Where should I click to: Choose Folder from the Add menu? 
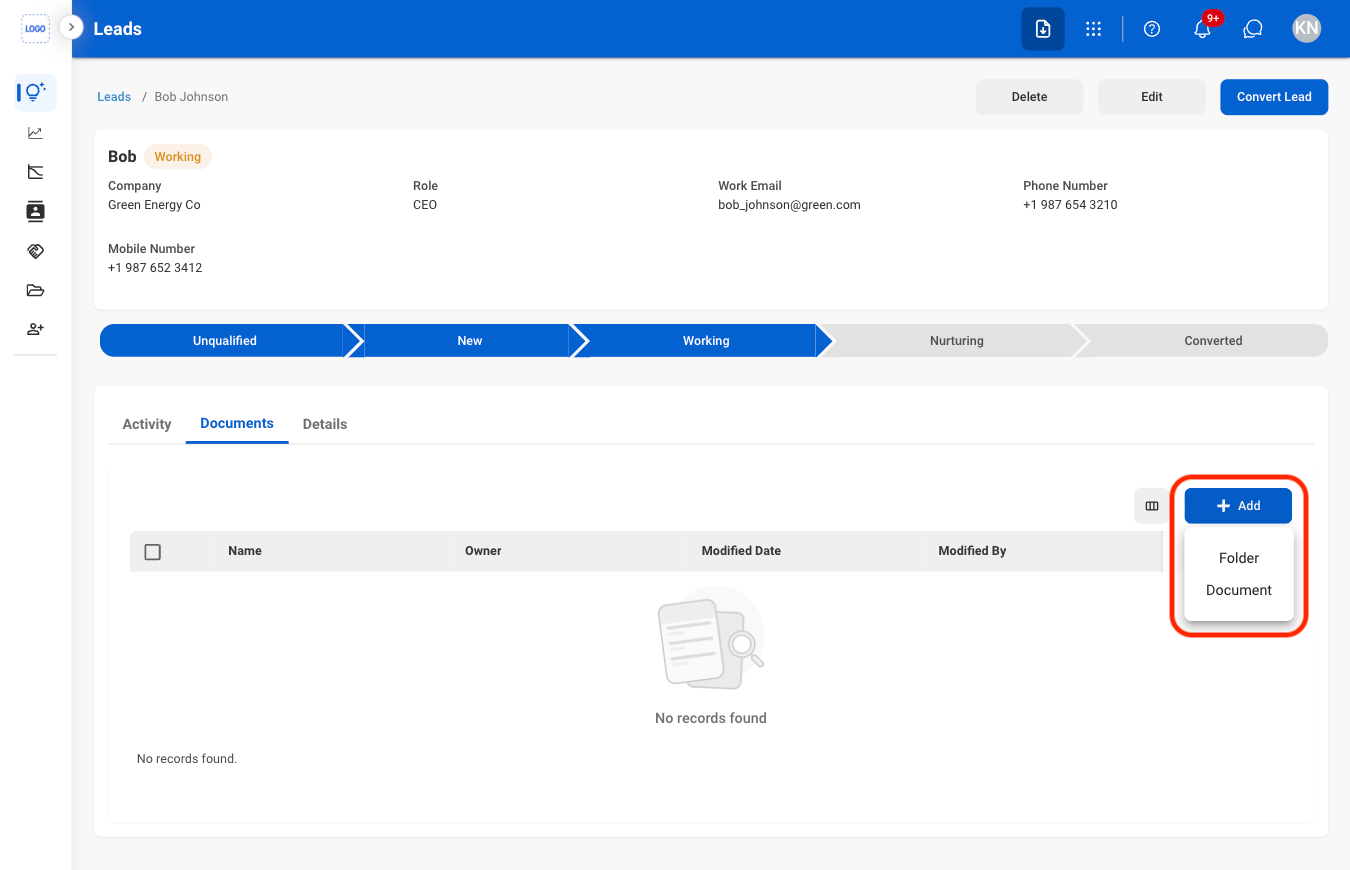pos(1239,558)
